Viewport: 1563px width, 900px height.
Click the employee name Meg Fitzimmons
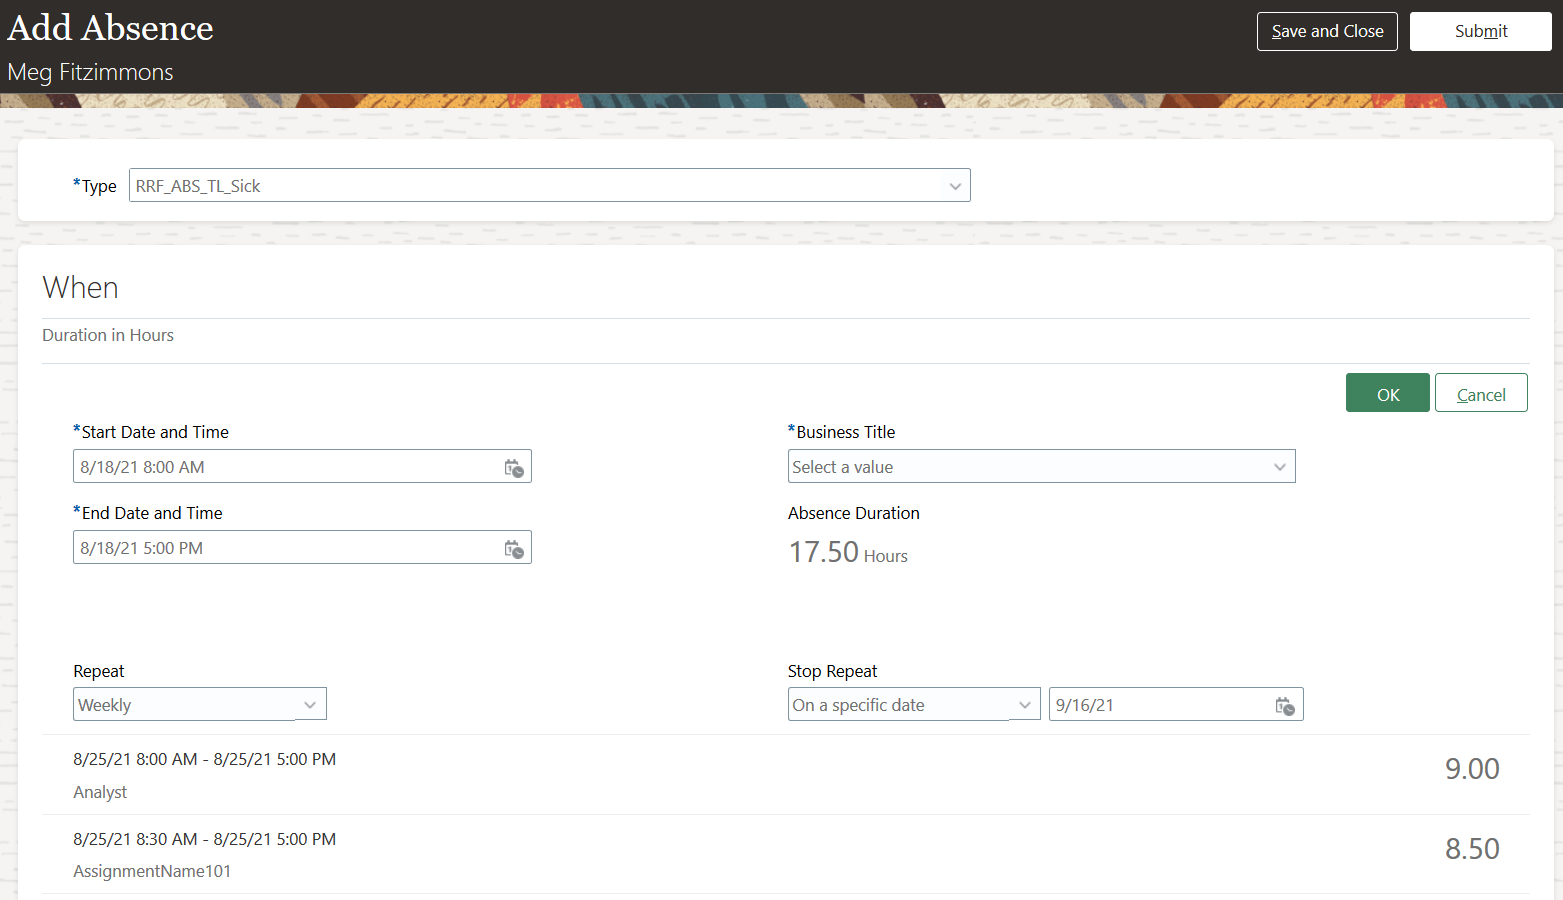(90, 72)
